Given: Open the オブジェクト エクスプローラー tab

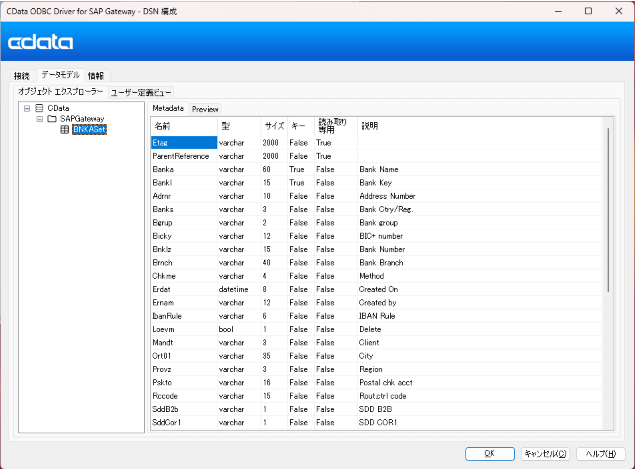Looking at the screenshot, I should [61, 92].
